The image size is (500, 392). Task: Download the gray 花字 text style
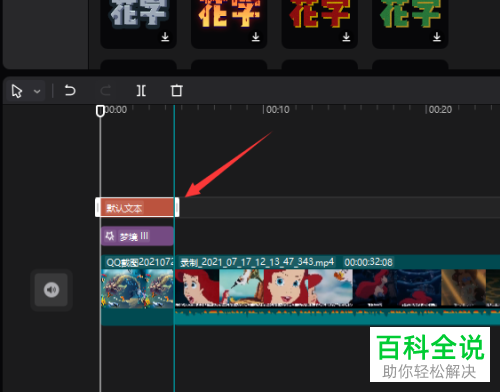tap(165, 37)
